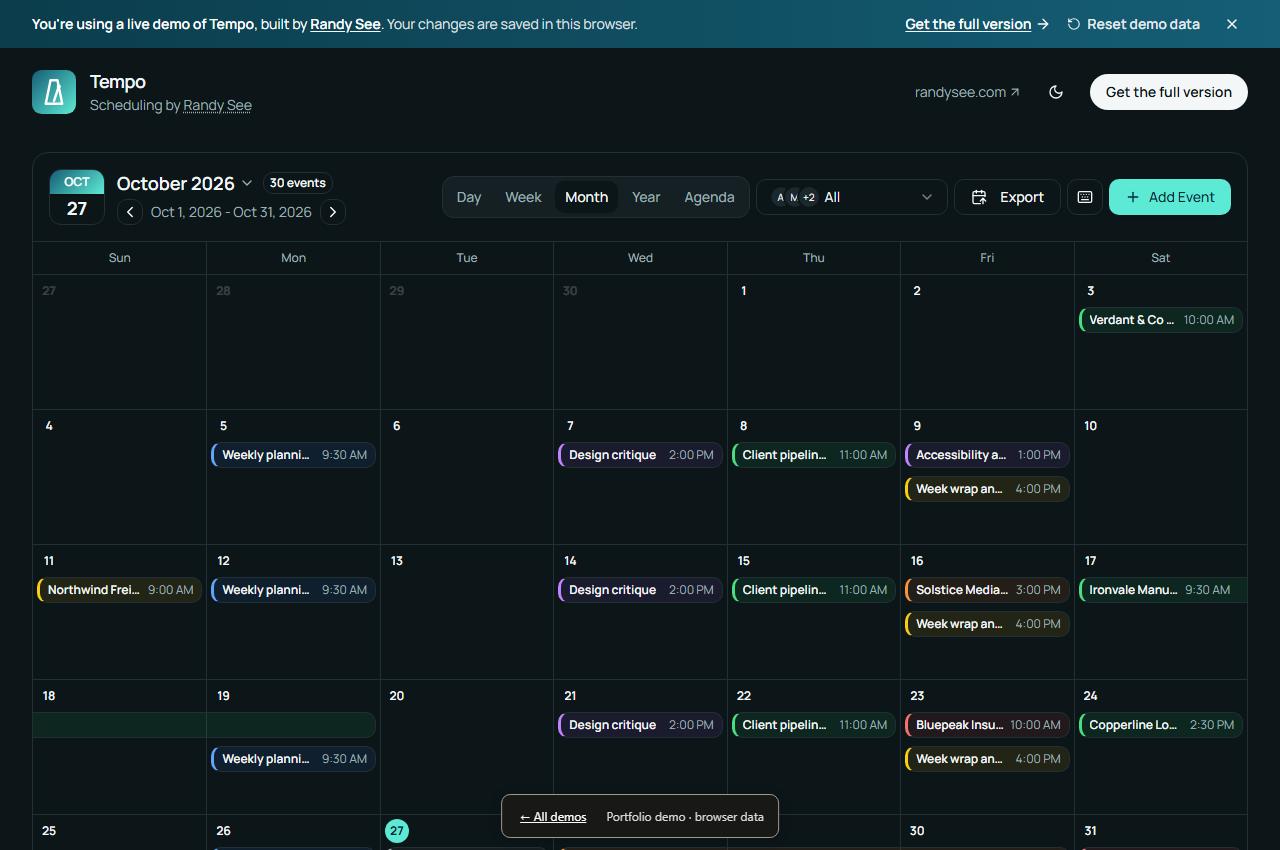
Task: Expand the October 2026 month picker
Action: pos(185,183)
